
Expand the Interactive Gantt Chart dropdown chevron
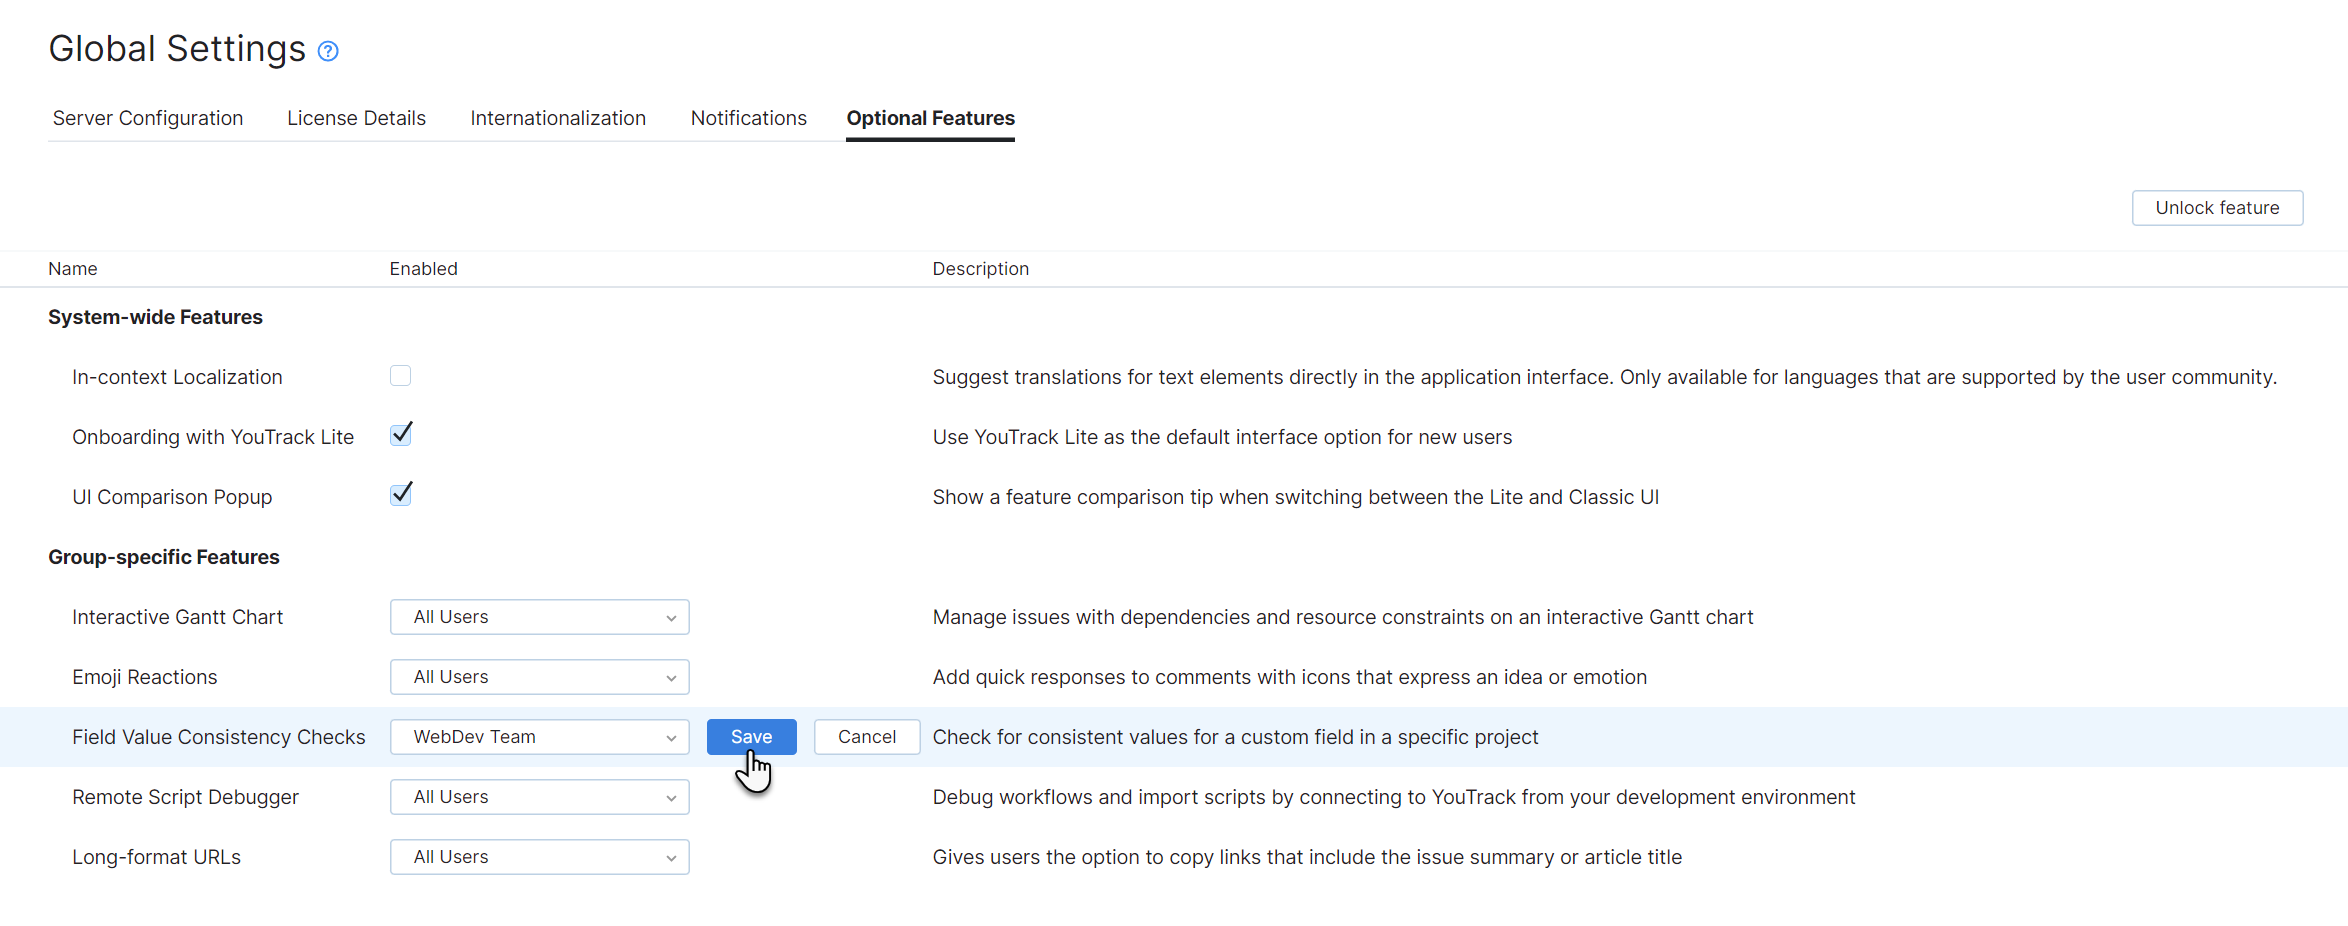(671, 617)
